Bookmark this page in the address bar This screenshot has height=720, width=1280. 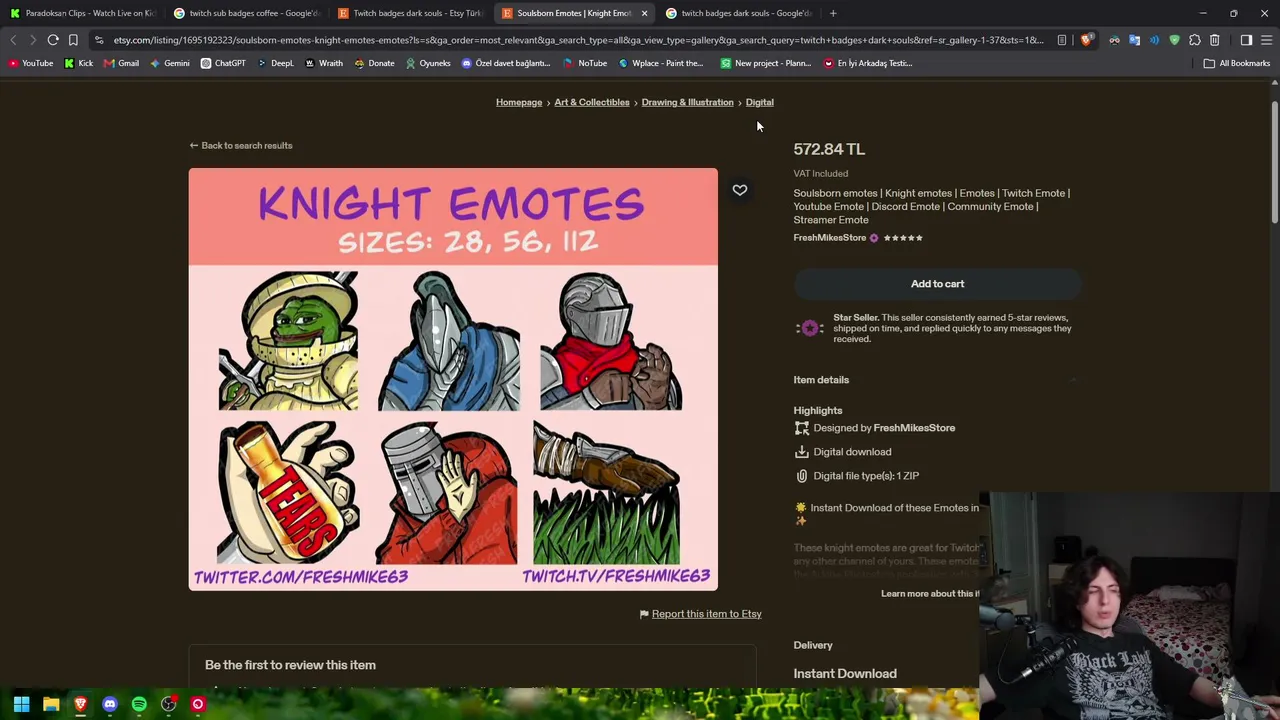click(73, 40)
